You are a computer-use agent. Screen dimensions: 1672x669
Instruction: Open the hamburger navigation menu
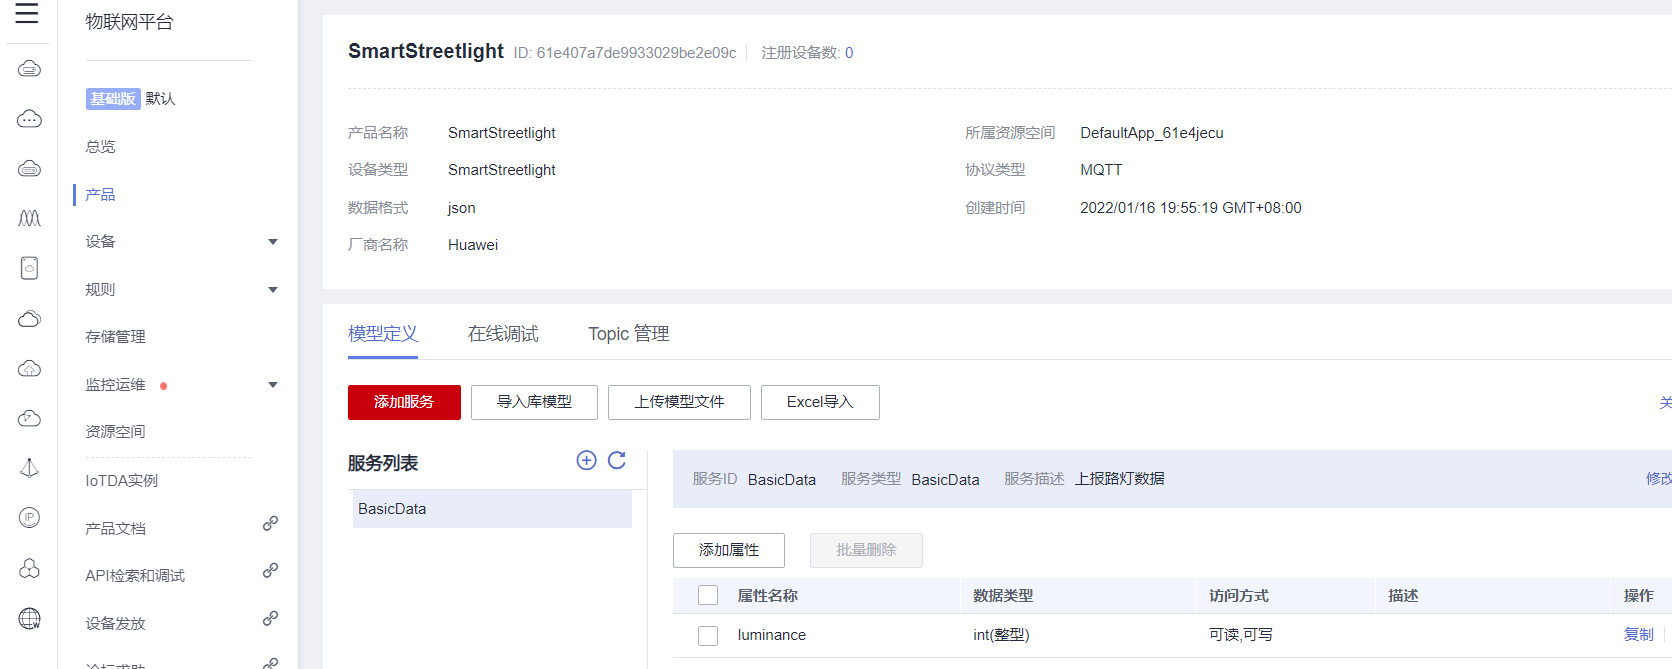click(x=27, y=13)
